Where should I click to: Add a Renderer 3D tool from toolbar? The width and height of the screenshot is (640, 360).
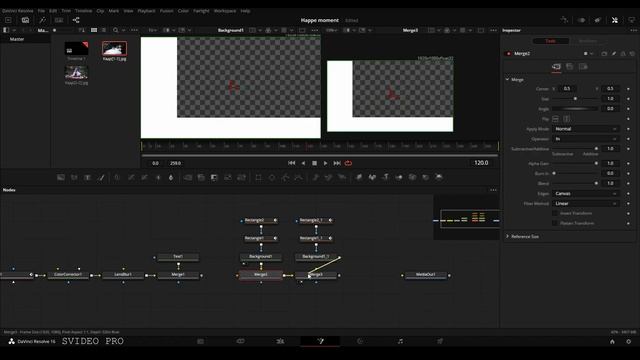pyautogui.click(x=439, y=177)
